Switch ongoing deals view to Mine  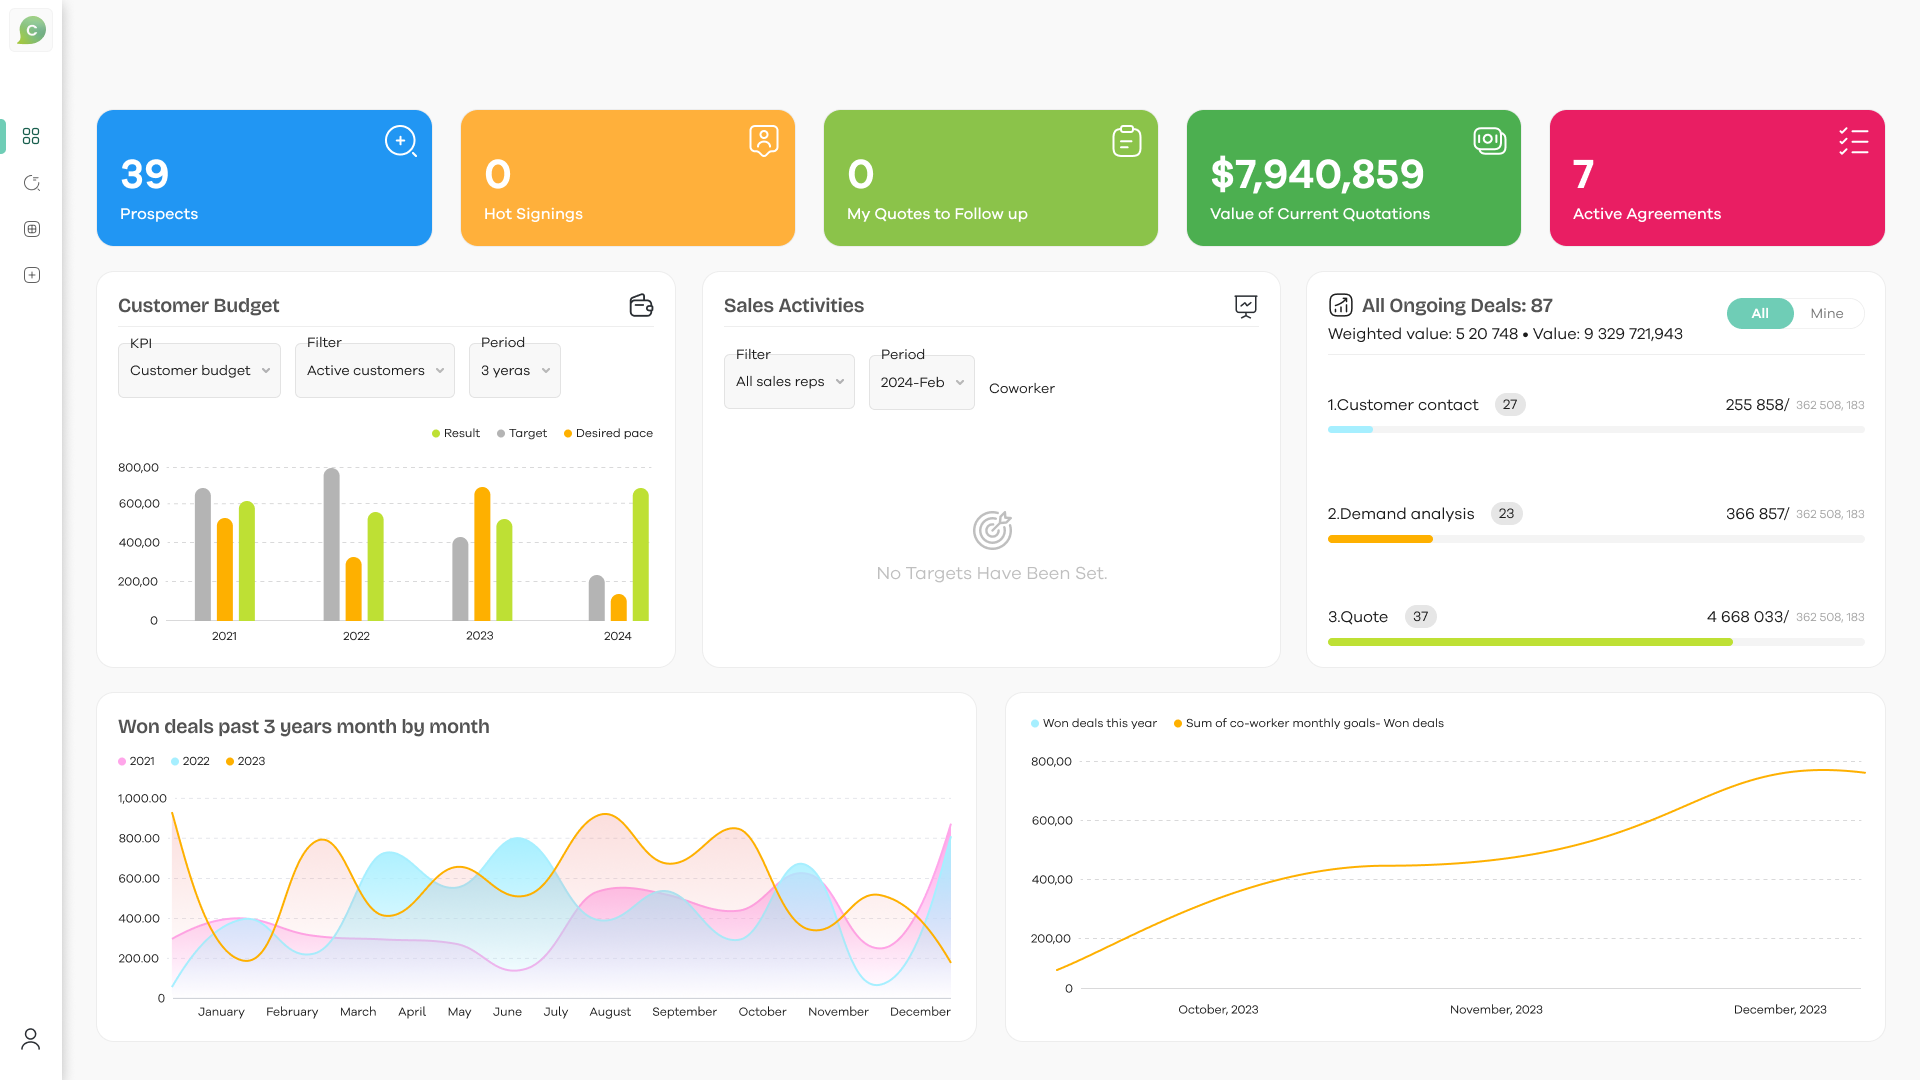click(1826, 313)
